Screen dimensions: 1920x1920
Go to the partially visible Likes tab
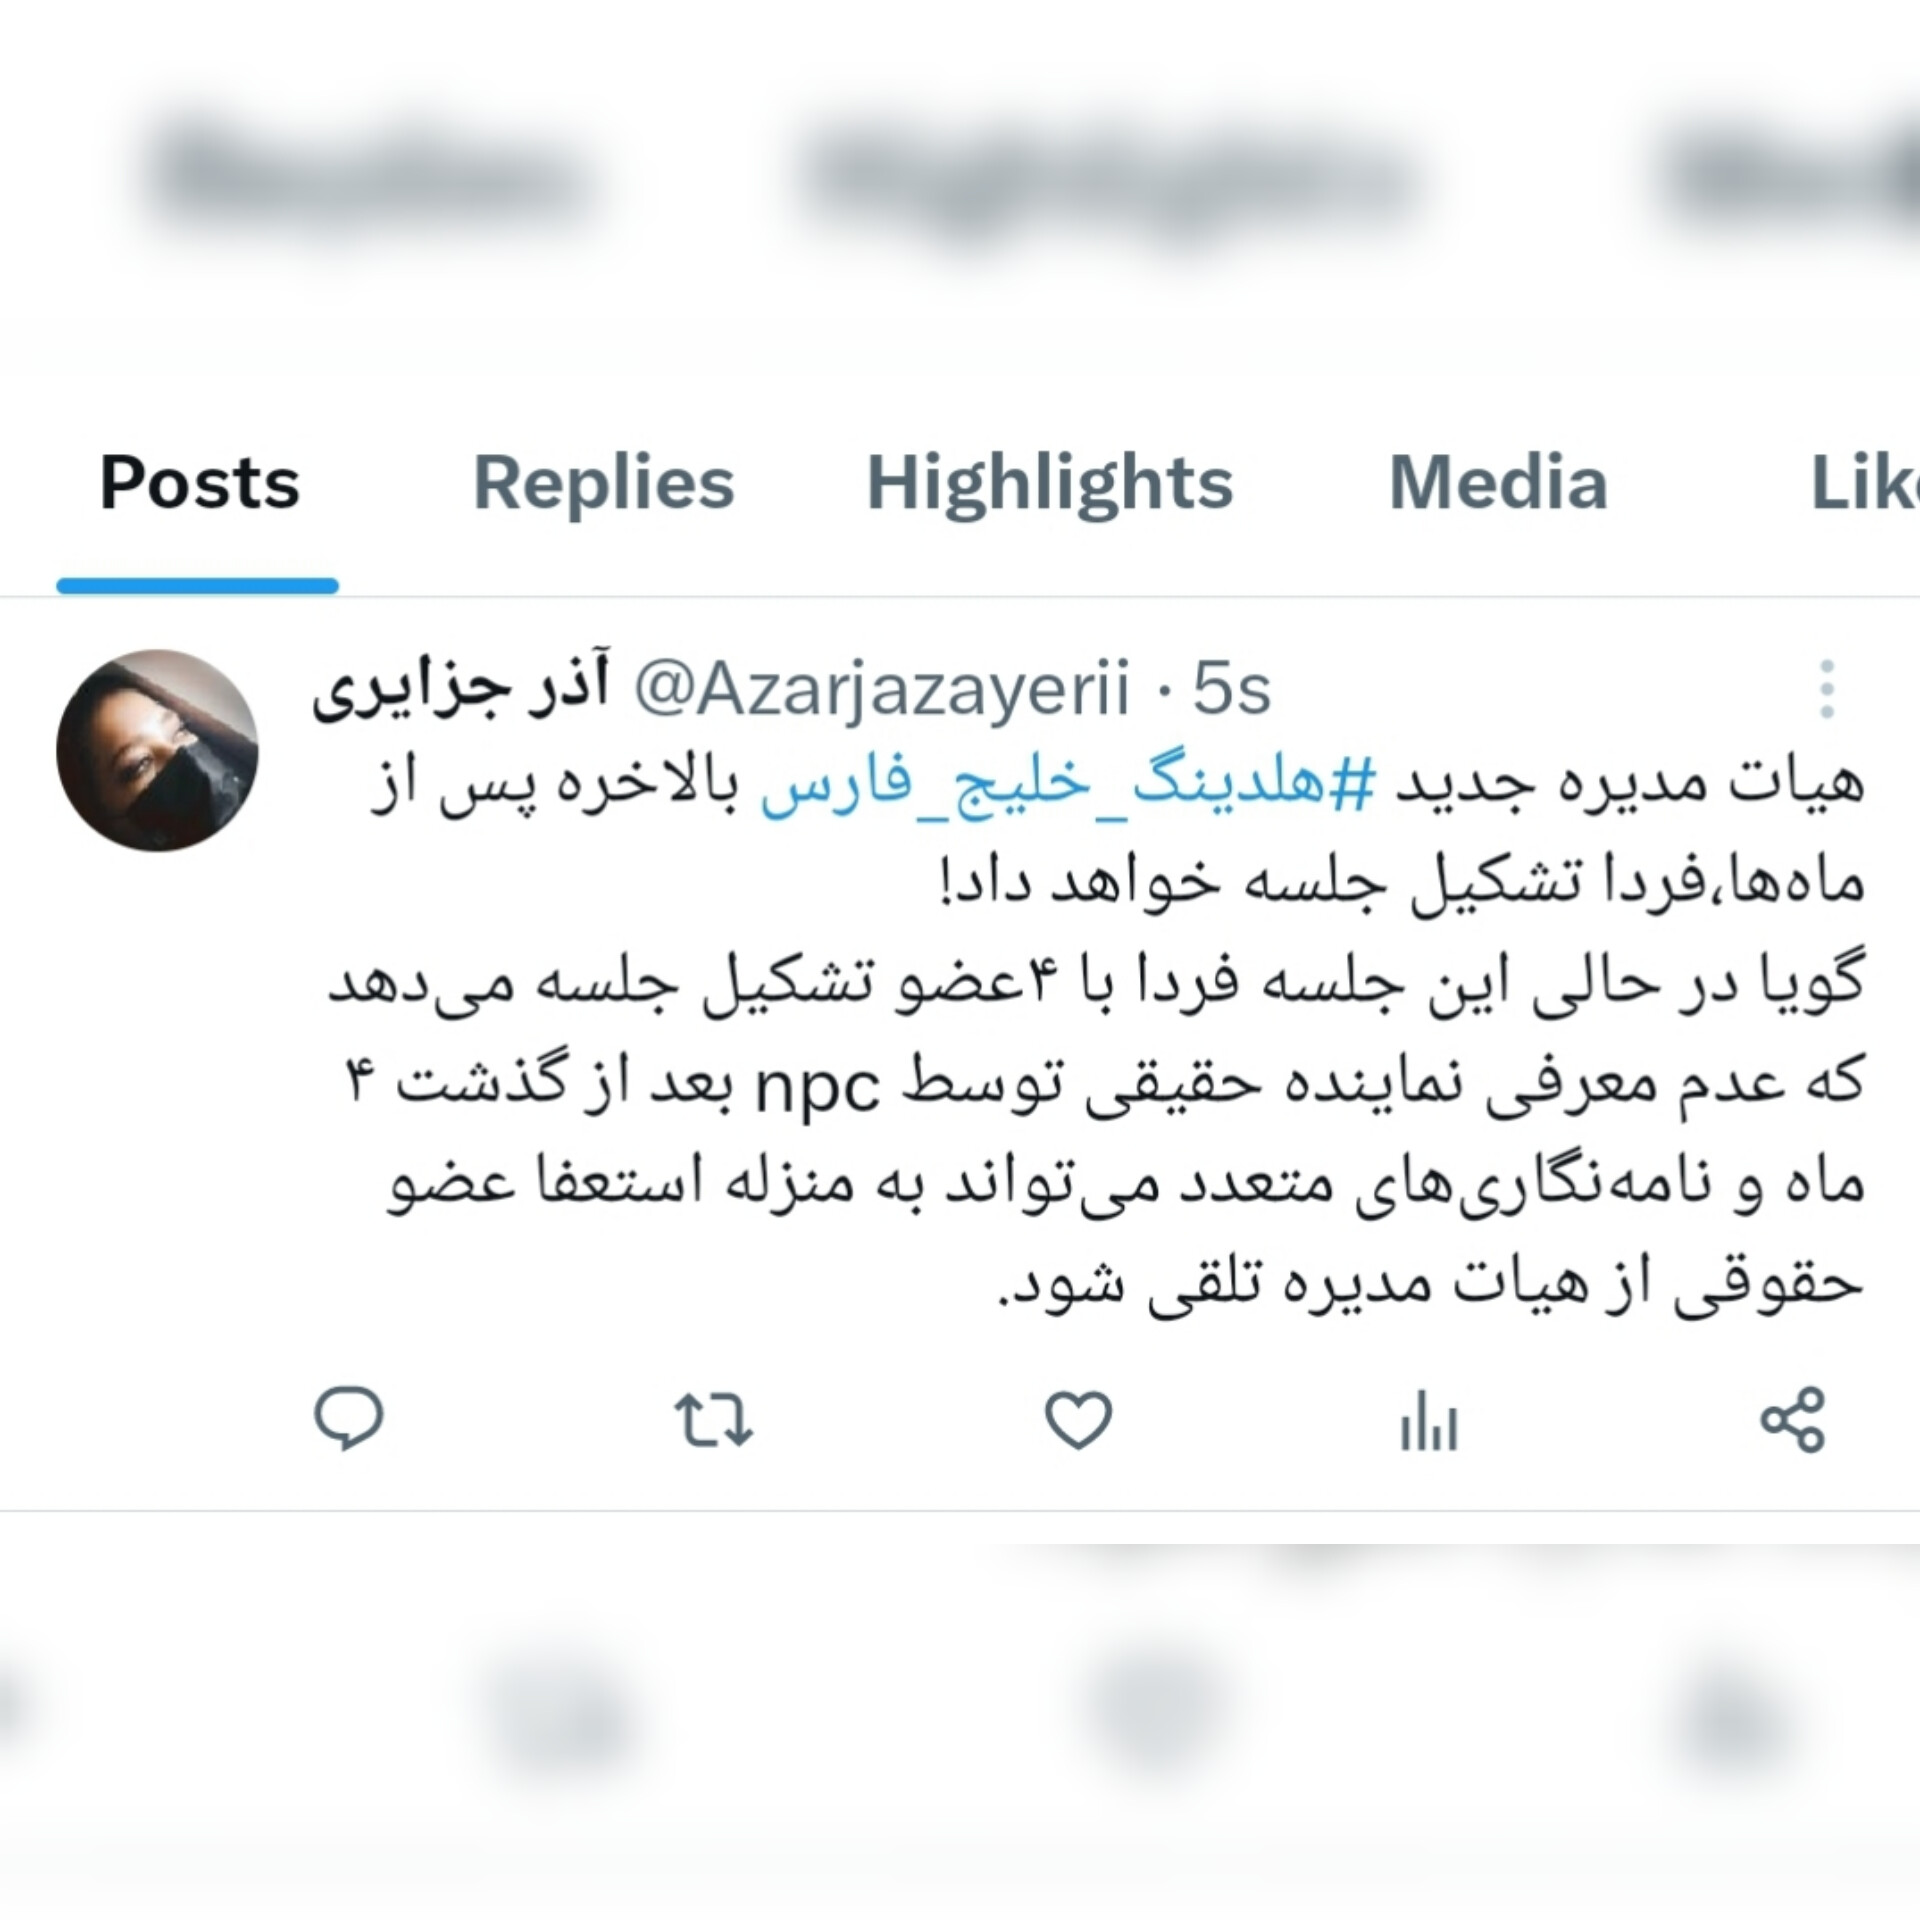[1865, 483]
